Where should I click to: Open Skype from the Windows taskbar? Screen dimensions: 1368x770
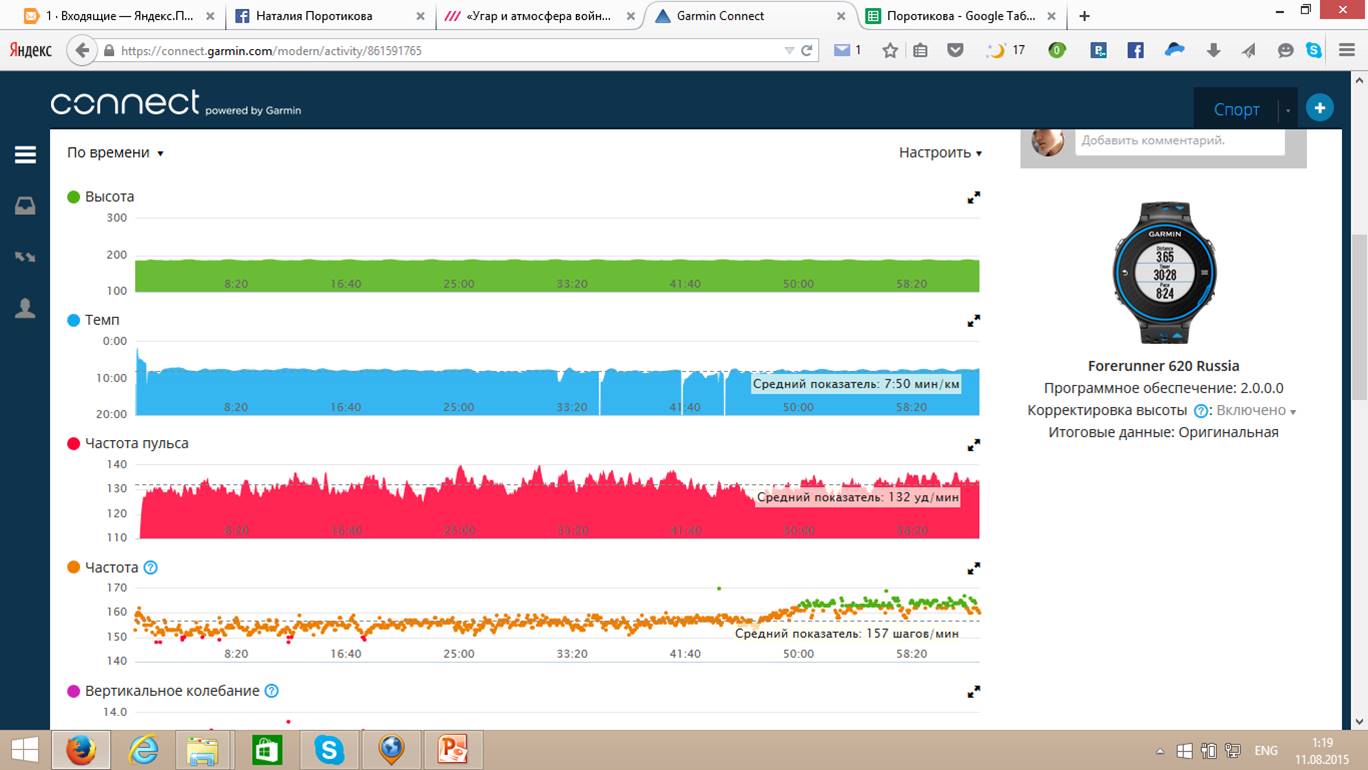pos(329,749)
